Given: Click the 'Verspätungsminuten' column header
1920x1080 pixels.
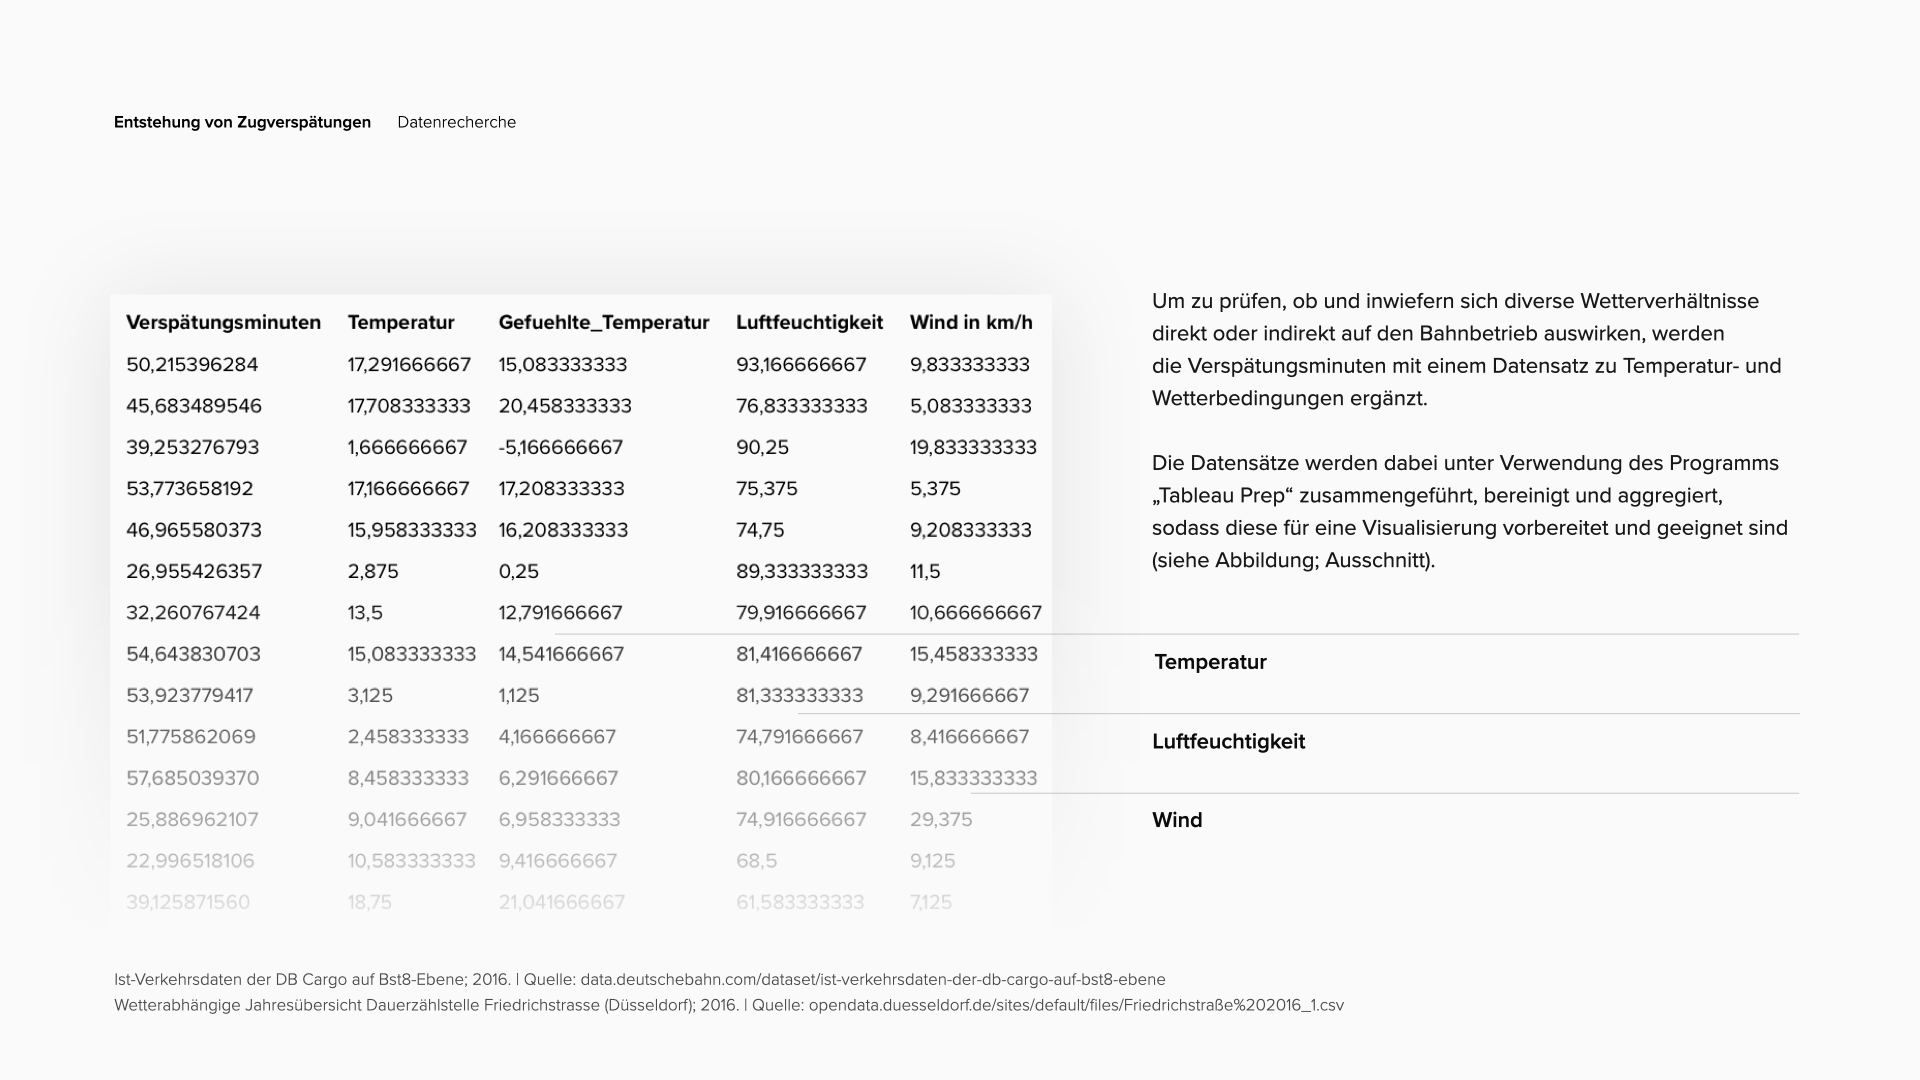Looking at the screenshot, I should pyautogui.click(x=223, y=322).
